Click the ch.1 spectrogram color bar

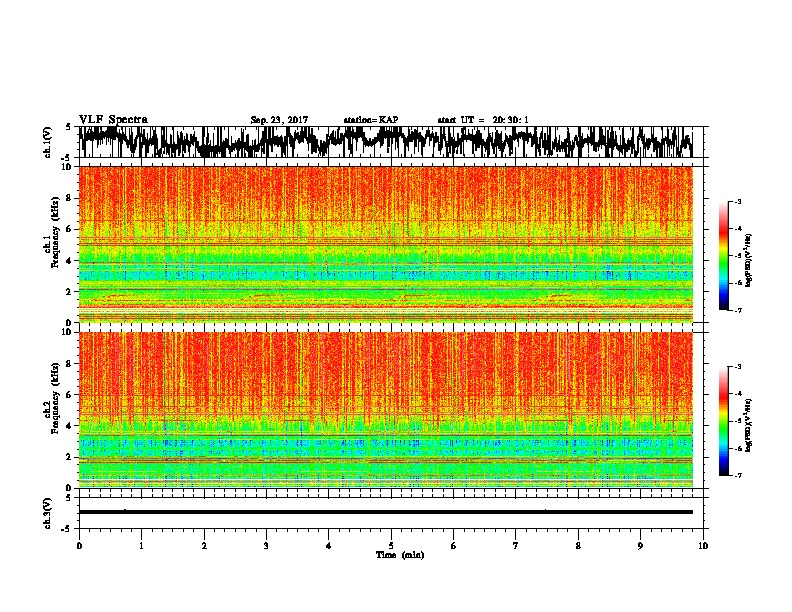pos(724,256)
